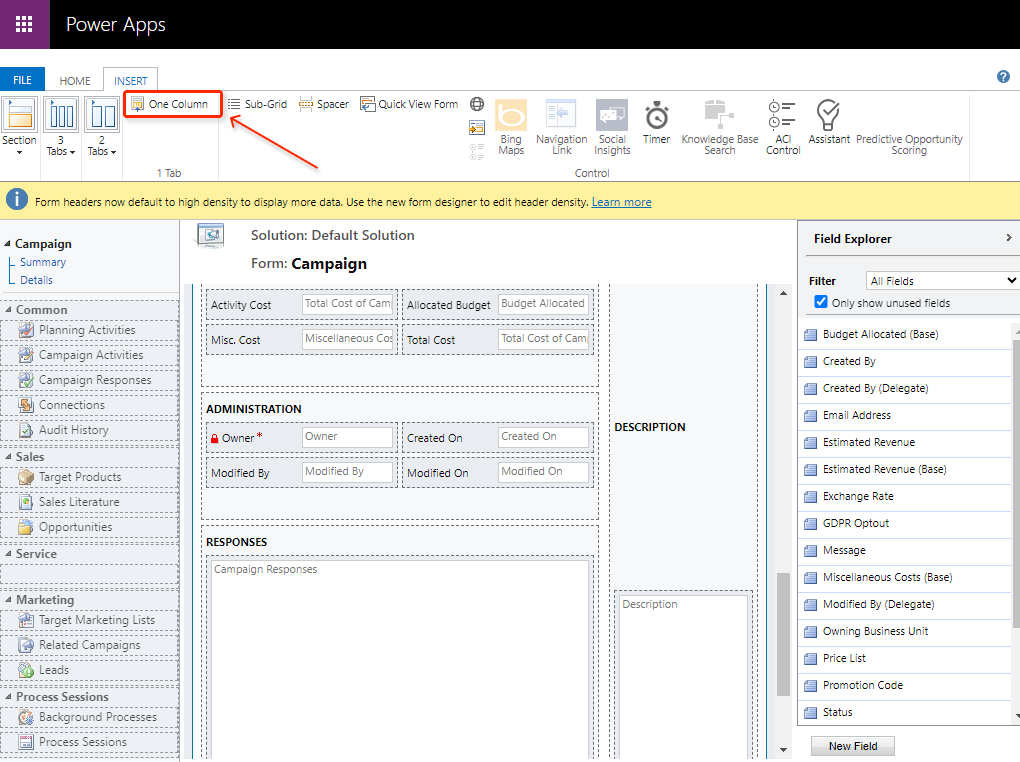Click form canvas scrollbar down arrow
1020x762 pixels.
783,750
